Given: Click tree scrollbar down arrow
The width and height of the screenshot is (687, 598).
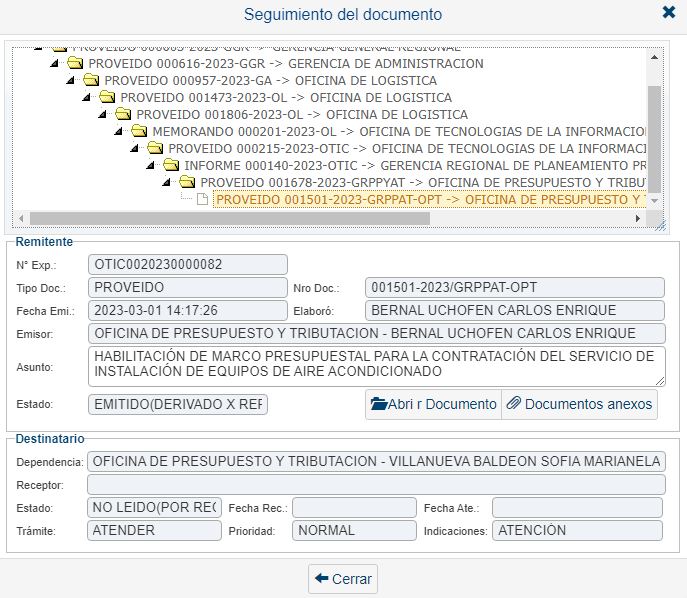Looking at the screenshot, I should (x=654, y=201).
